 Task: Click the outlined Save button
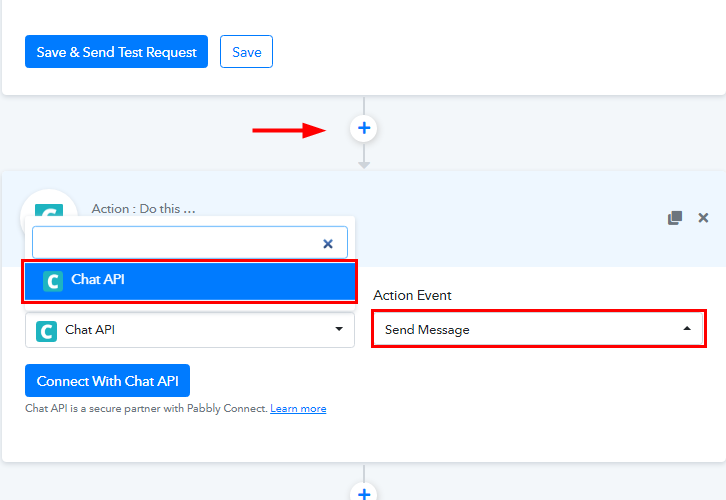point(246,52)
